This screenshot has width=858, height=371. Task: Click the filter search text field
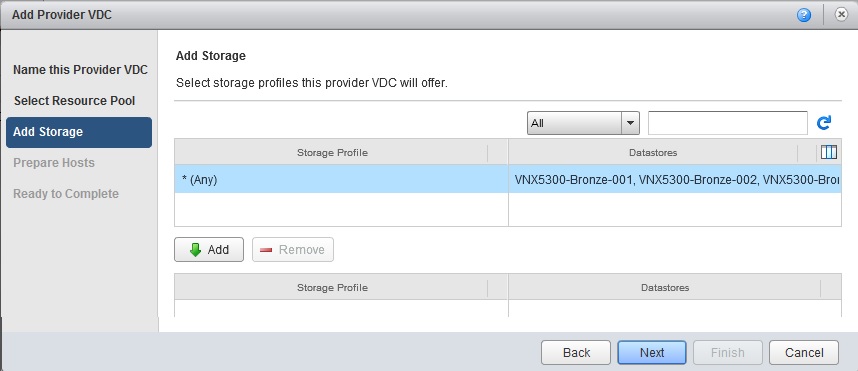pyautogui.click(x=728, y=123)
